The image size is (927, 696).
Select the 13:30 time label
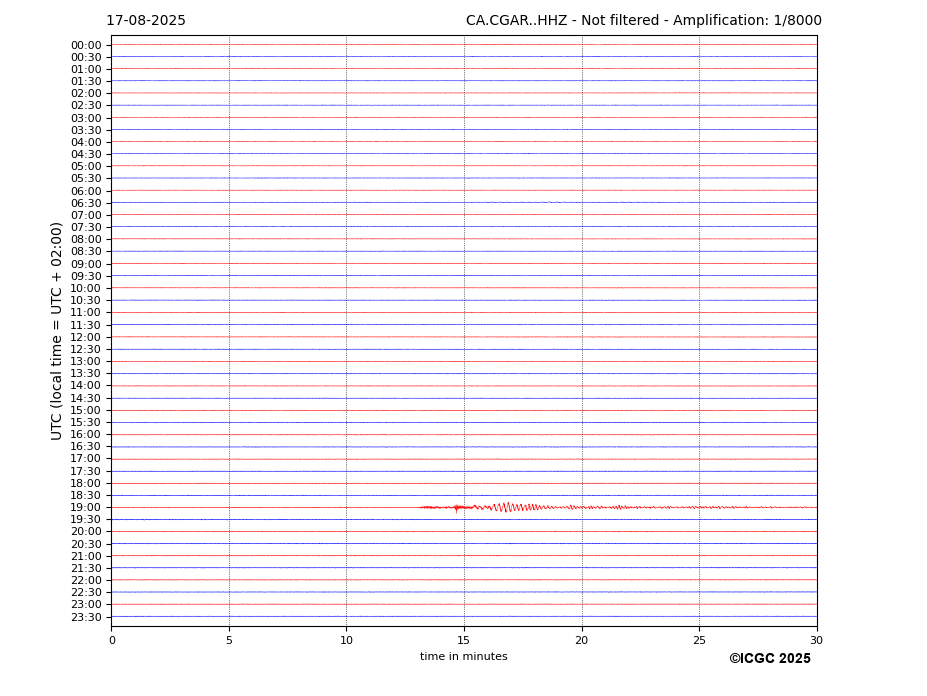[x=86, y=374]
